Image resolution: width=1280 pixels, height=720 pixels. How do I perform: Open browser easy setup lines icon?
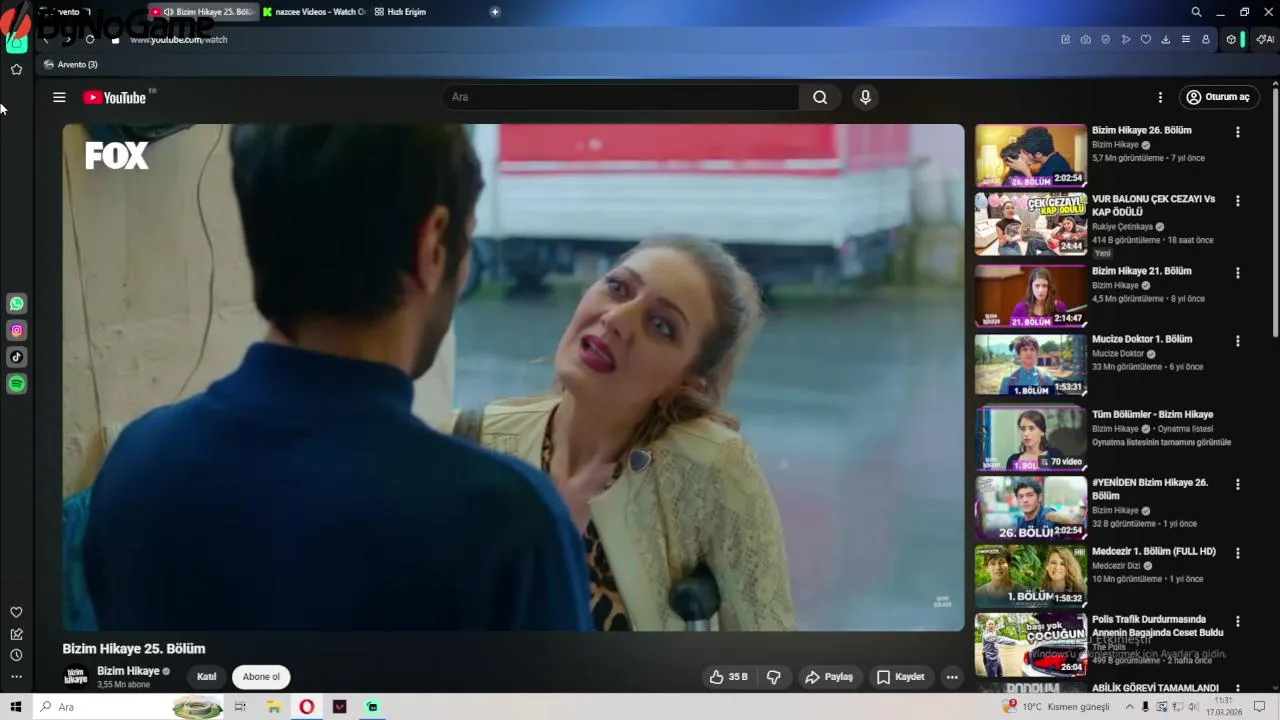[x=1186, y=39]
